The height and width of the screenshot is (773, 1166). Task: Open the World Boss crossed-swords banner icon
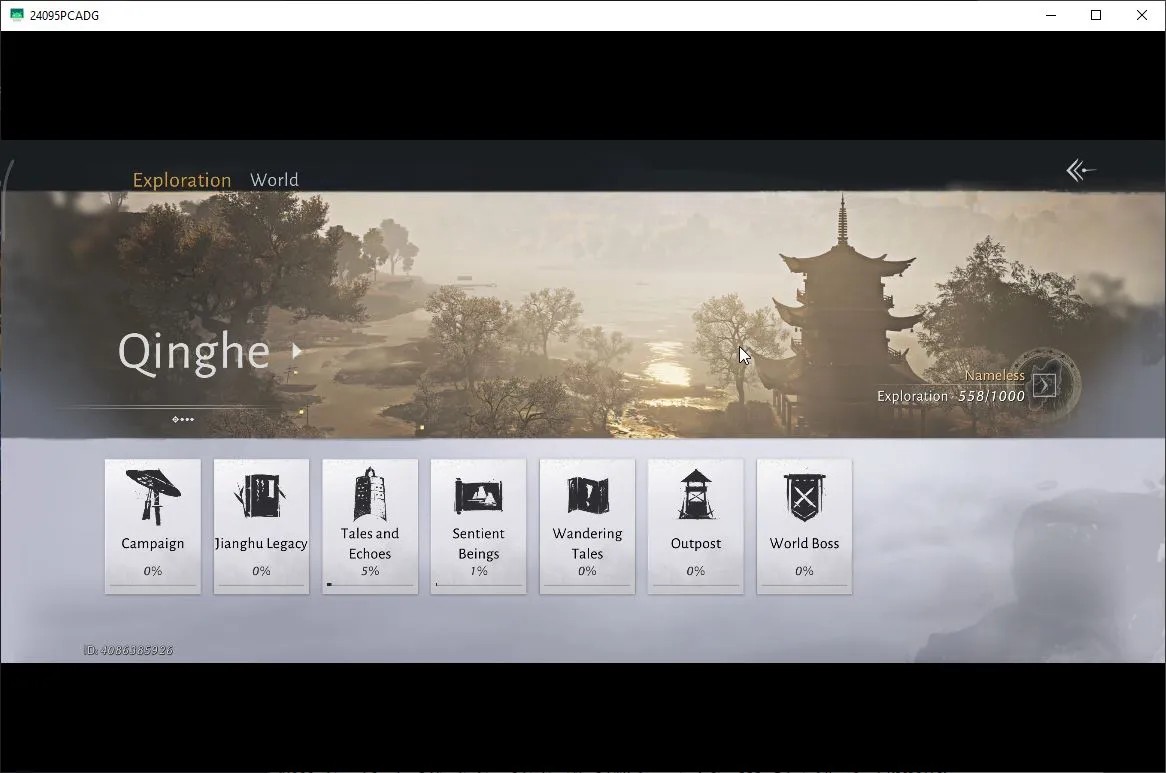(805, 497)
